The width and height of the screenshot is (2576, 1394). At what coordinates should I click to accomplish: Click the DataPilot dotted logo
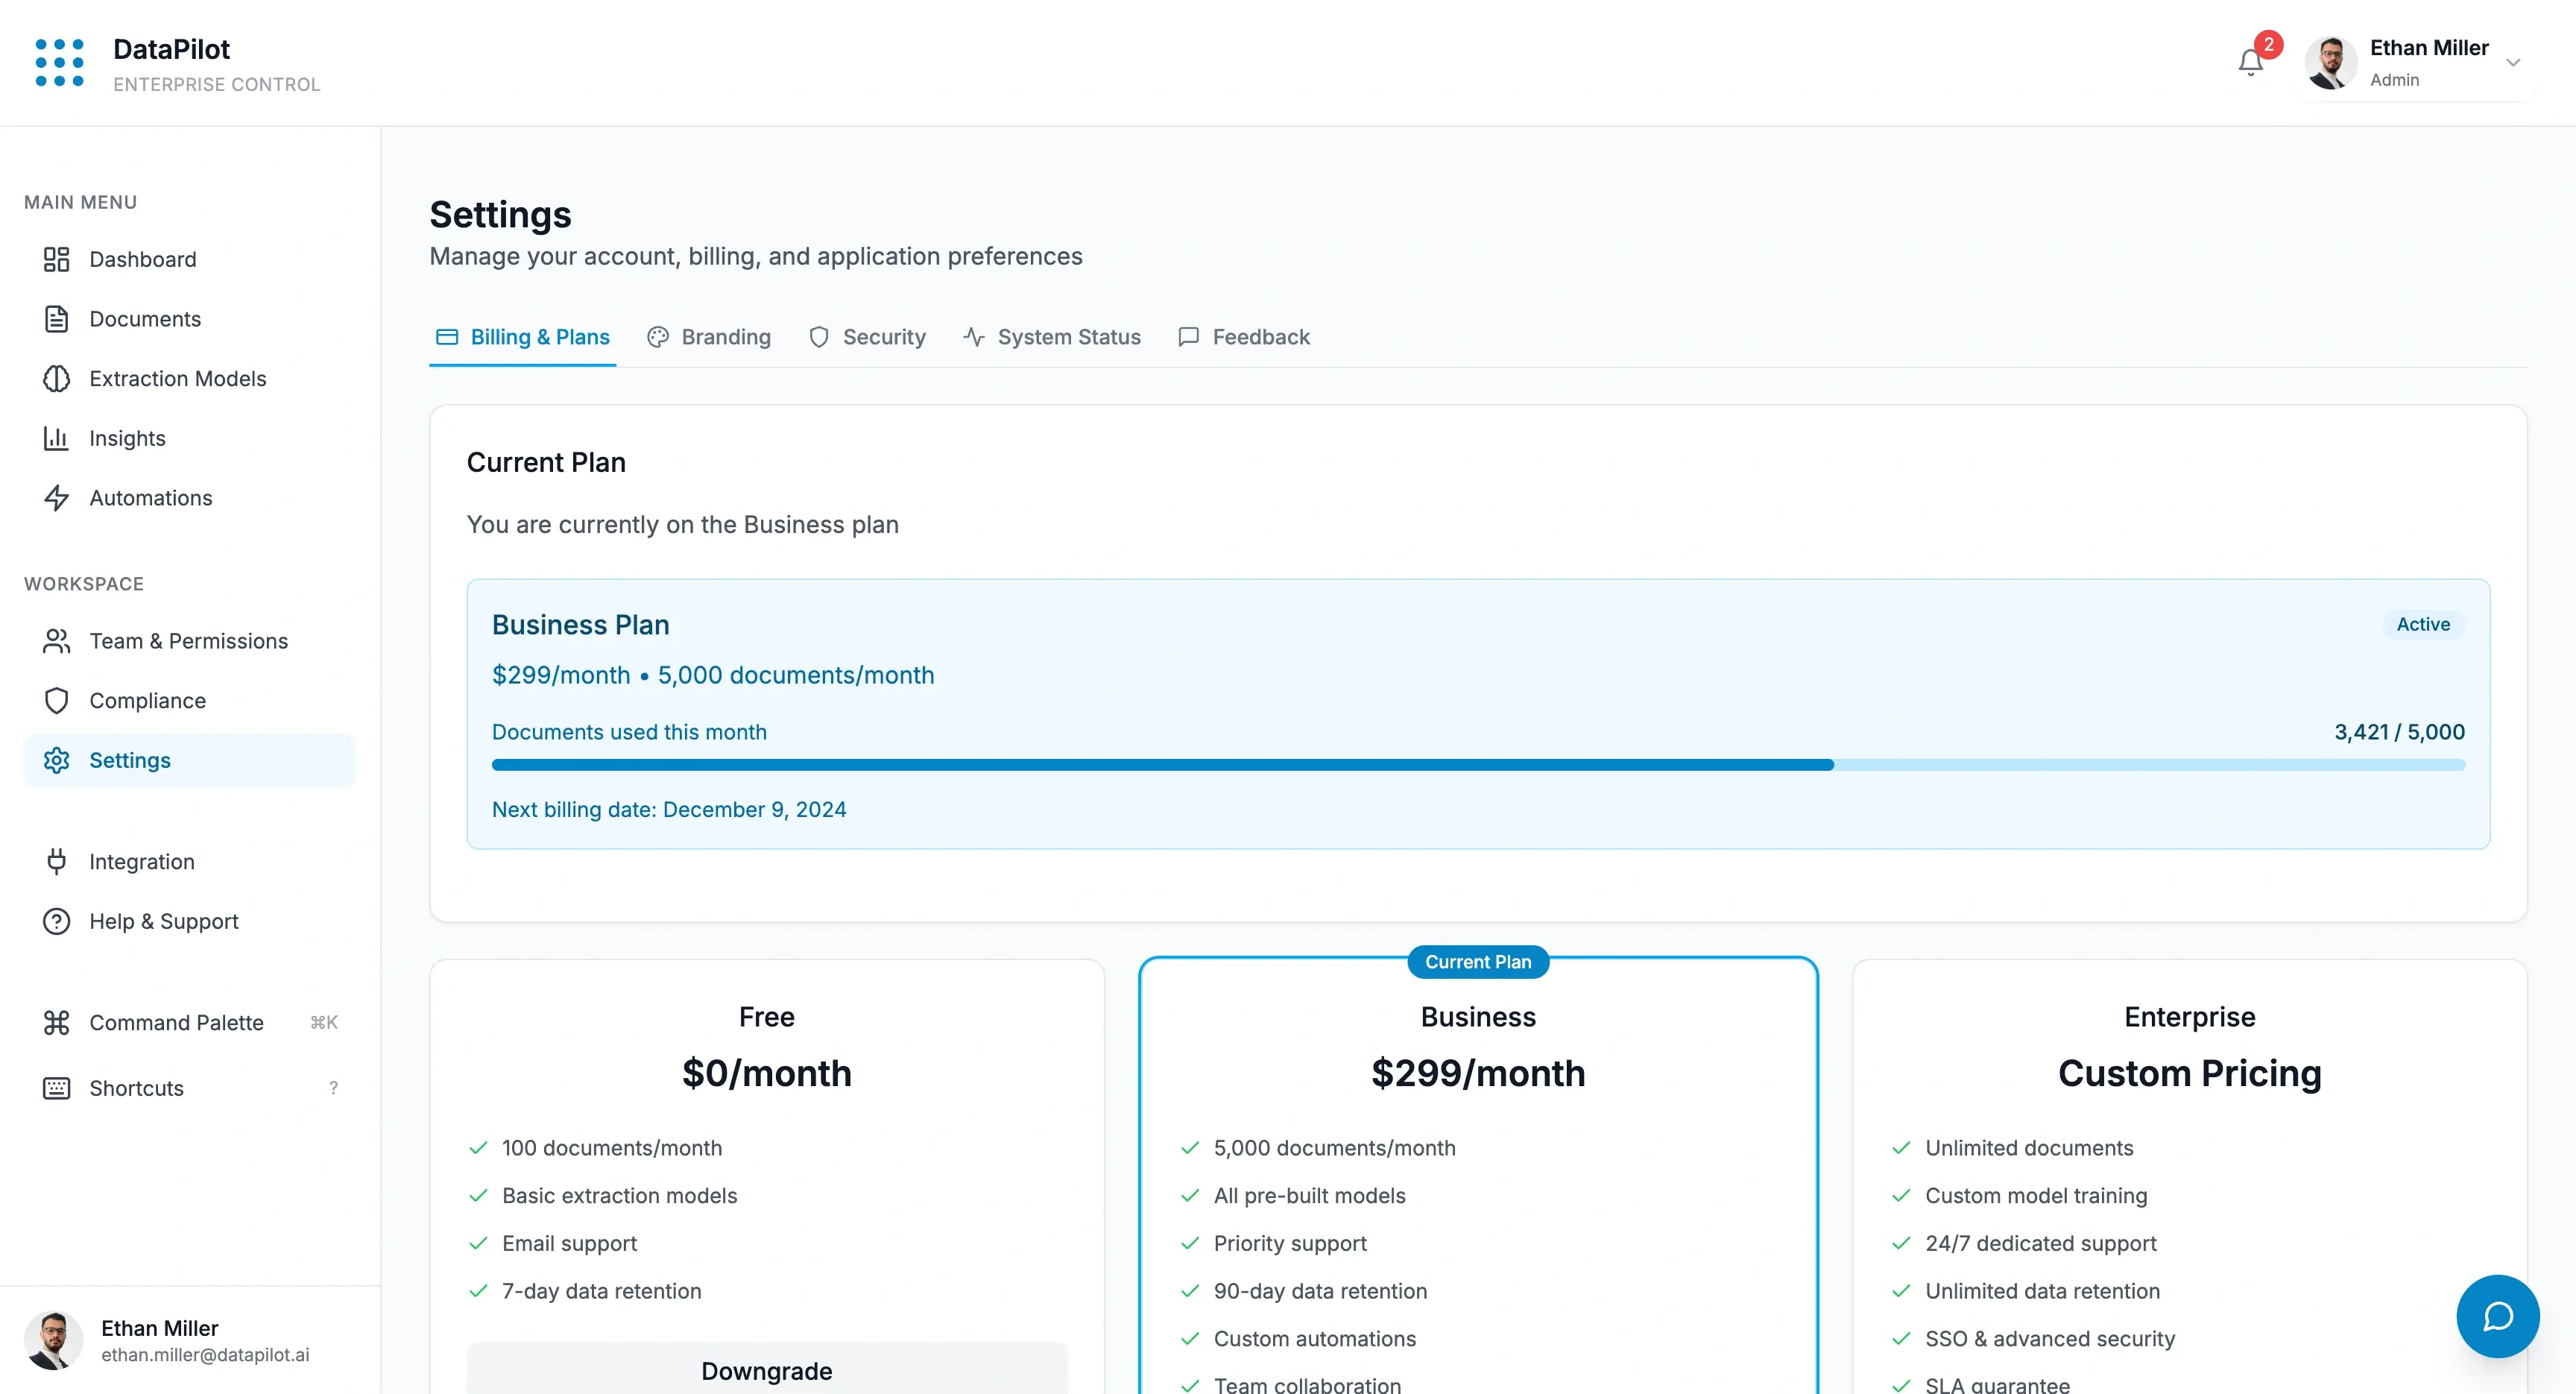click(59, 63)
